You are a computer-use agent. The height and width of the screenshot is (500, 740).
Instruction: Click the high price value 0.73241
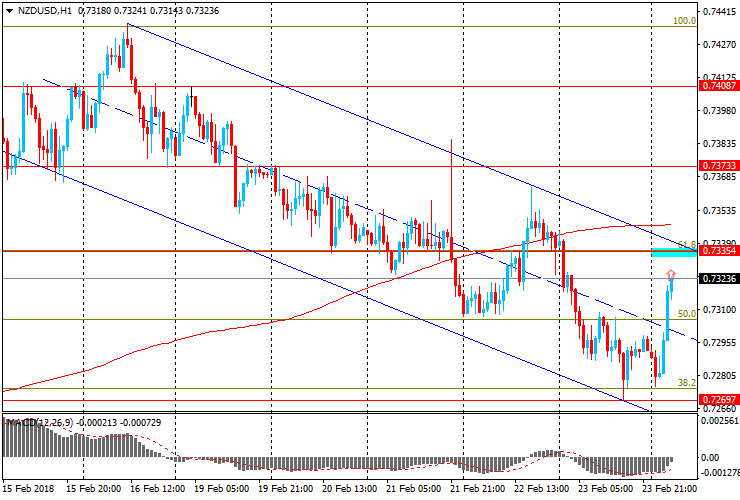(131, 10)
